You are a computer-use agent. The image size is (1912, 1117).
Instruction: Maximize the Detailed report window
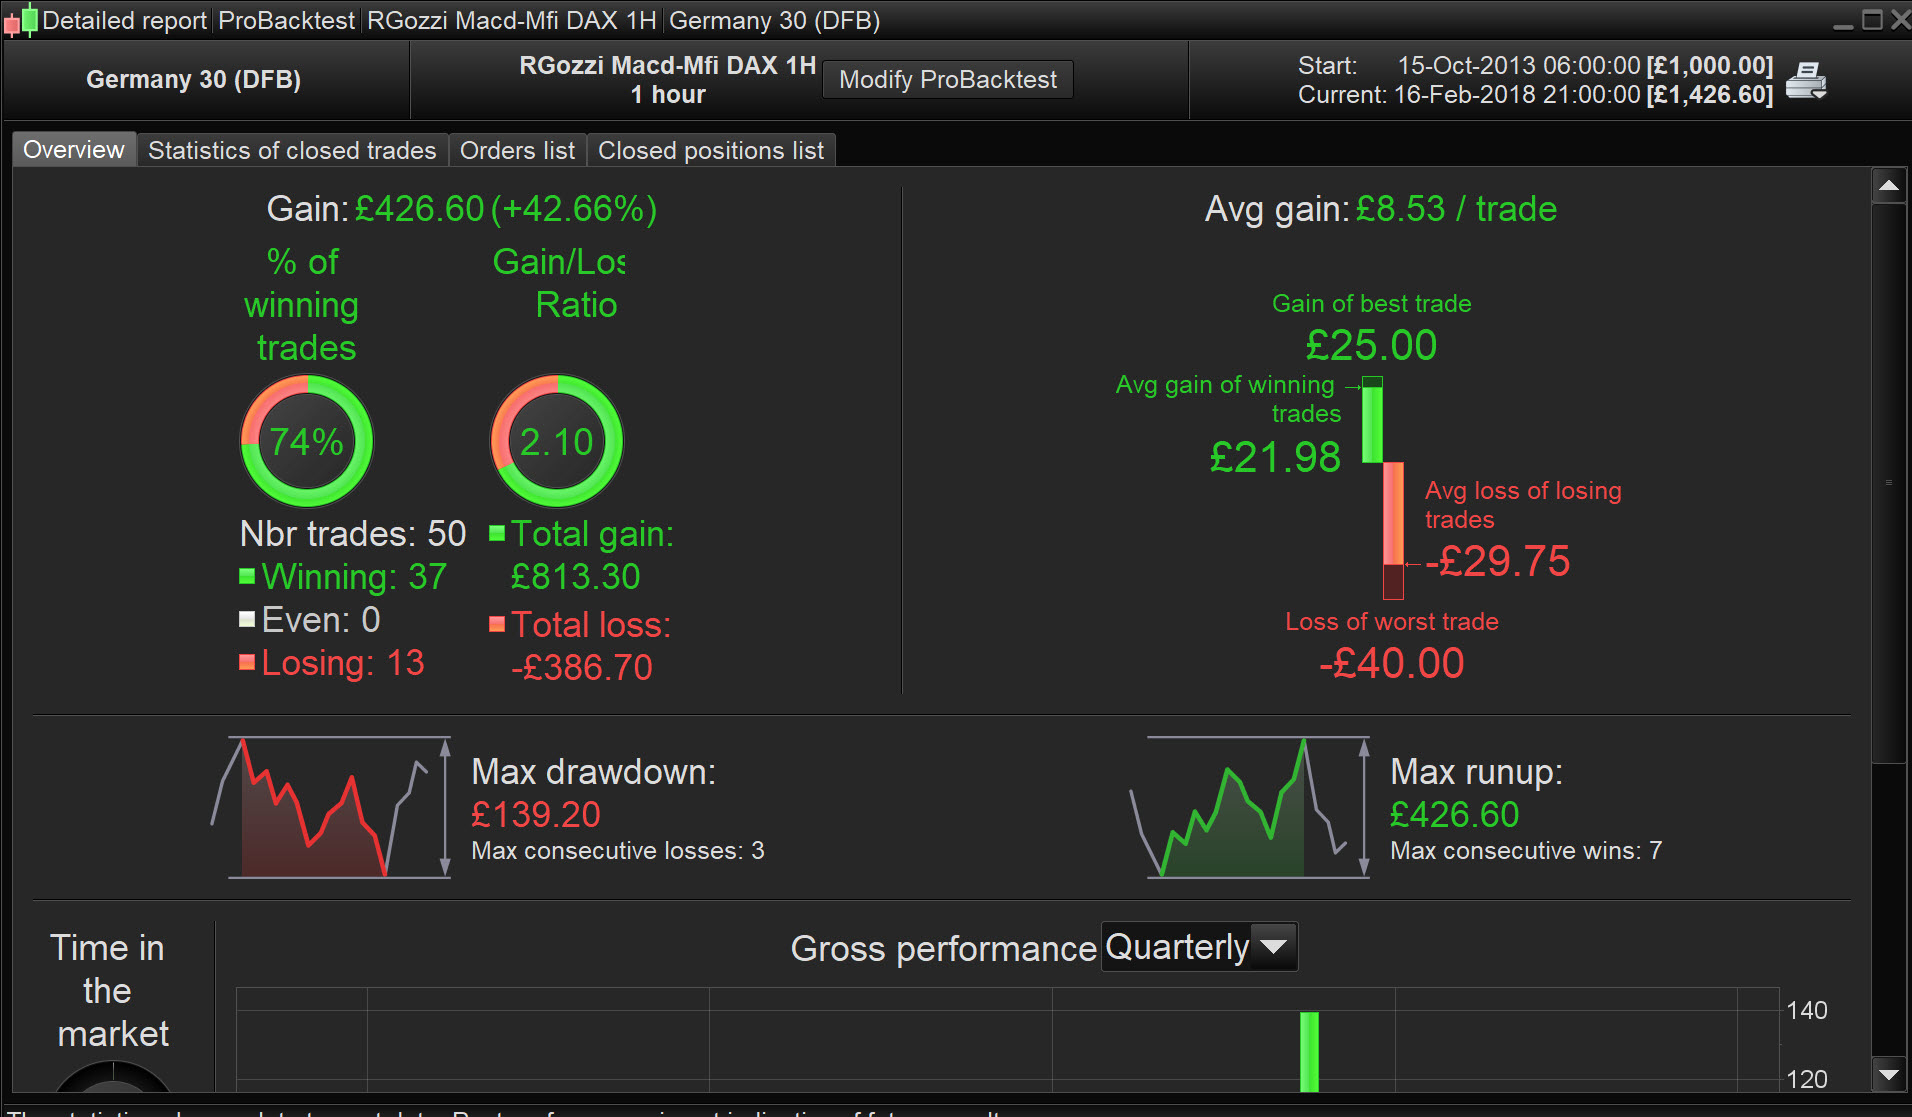click(x=1872, y=20)
